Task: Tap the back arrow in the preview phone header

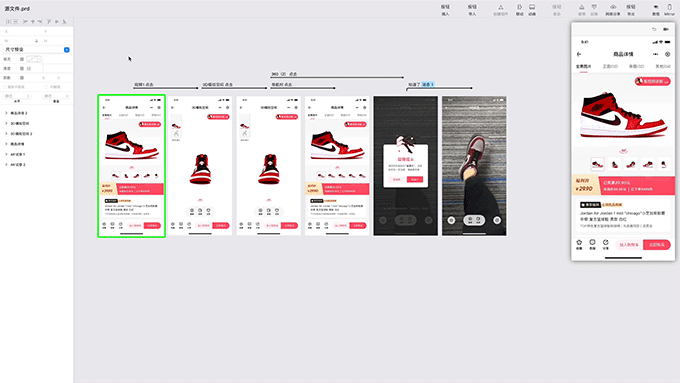Action: pos(579,54)
